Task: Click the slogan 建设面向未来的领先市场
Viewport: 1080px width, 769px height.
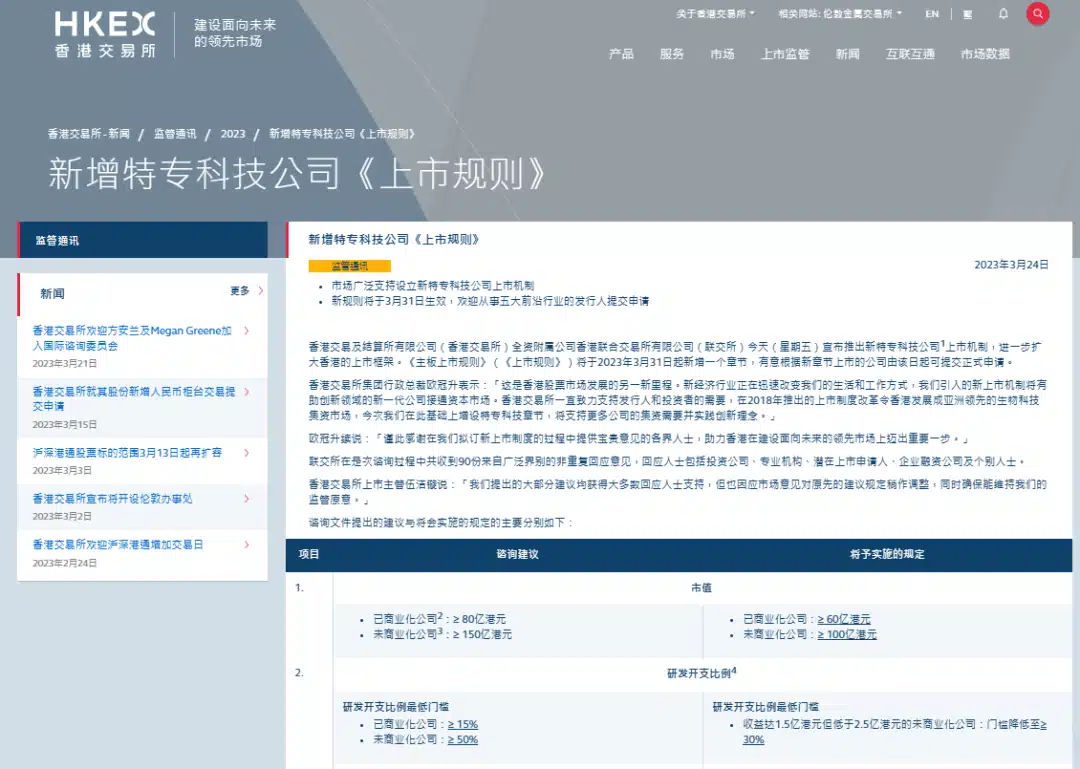Action: [235, 33]
